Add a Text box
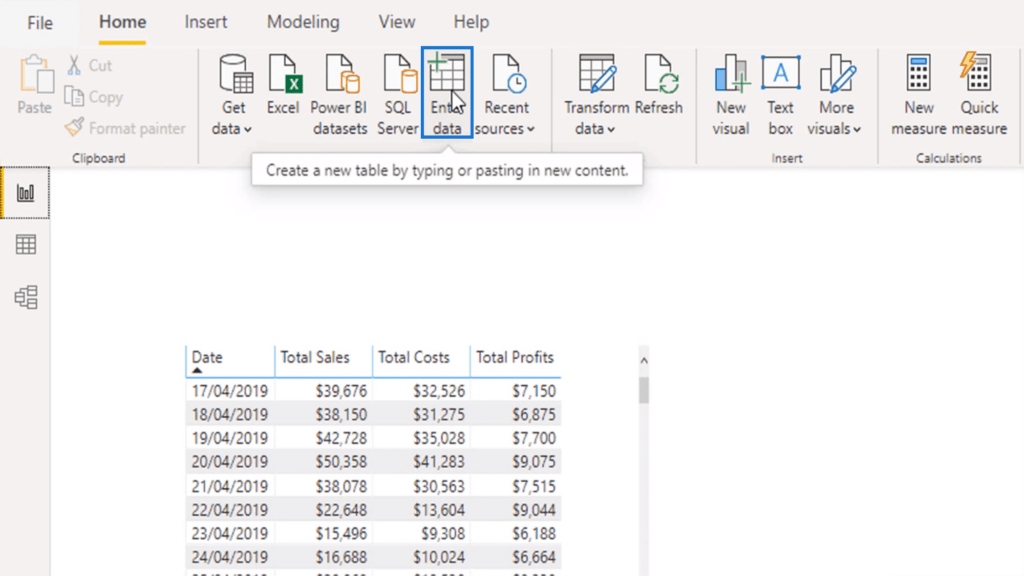The height and width of the screenshot is (576, 1024). (780, 95)
